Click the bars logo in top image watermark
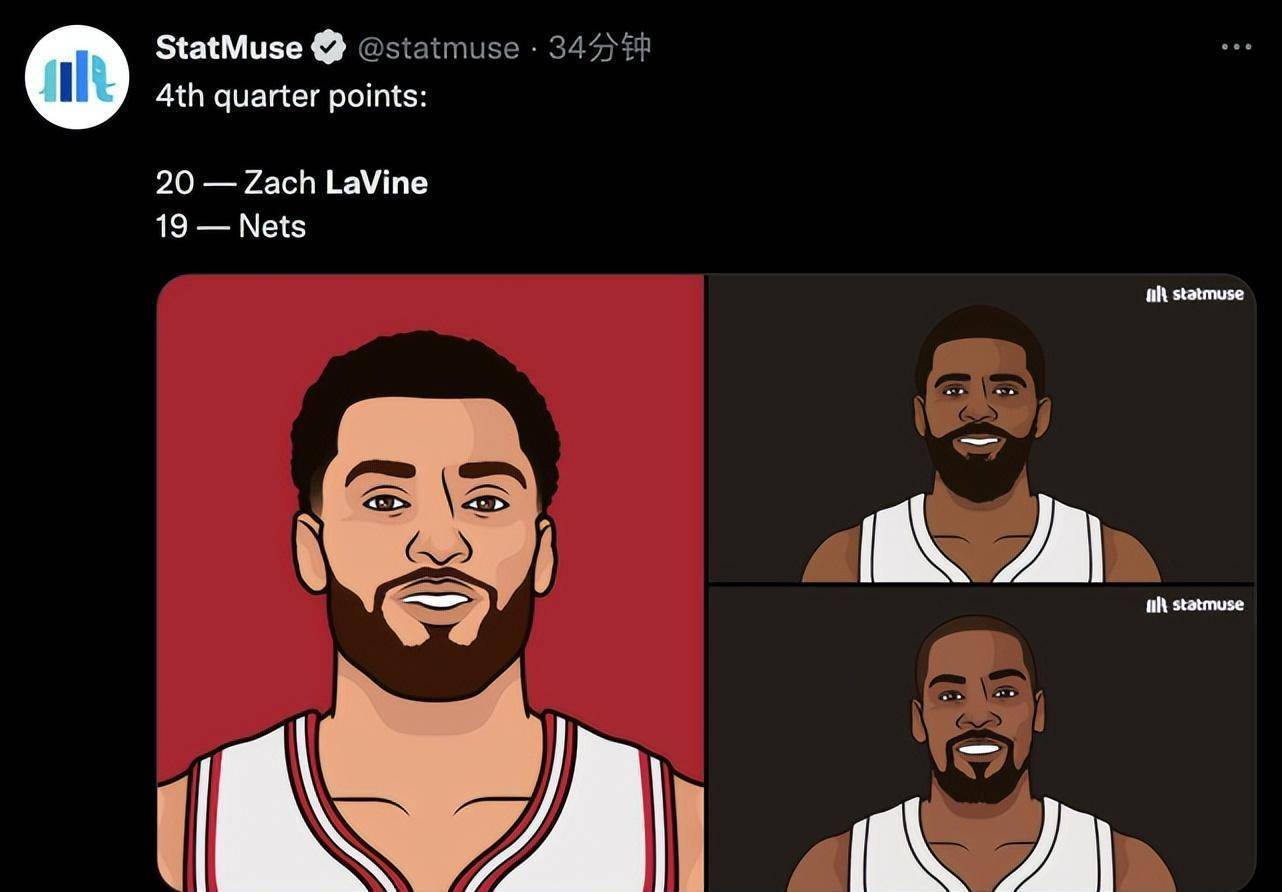This screenshot has width=1282, height=892. pos(1156,294)
